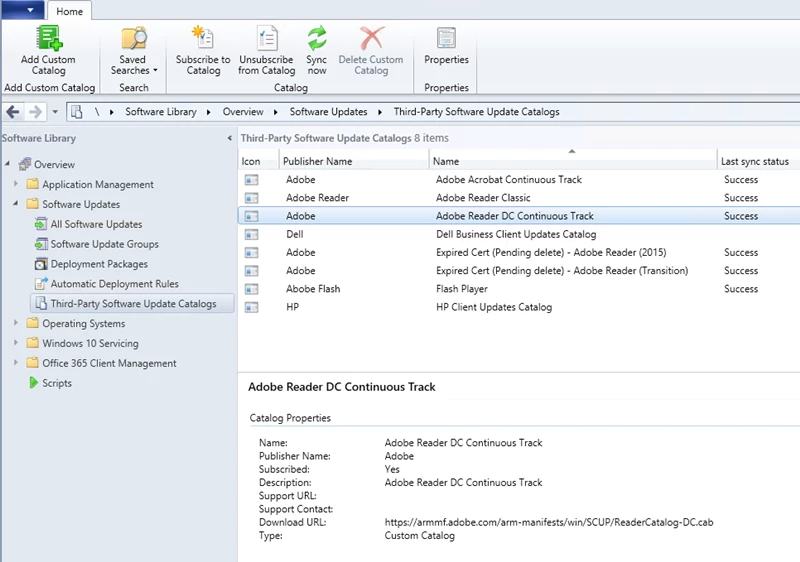This screenshot has height=562, width=800.
Task: Select Adobe Acrobat Continuous Track catalog name
Action: point(509,180)
